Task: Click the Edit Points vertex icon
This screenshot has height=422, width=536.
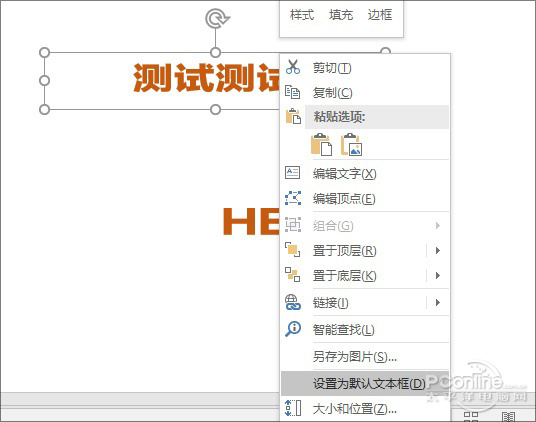Action: (293, 198)
